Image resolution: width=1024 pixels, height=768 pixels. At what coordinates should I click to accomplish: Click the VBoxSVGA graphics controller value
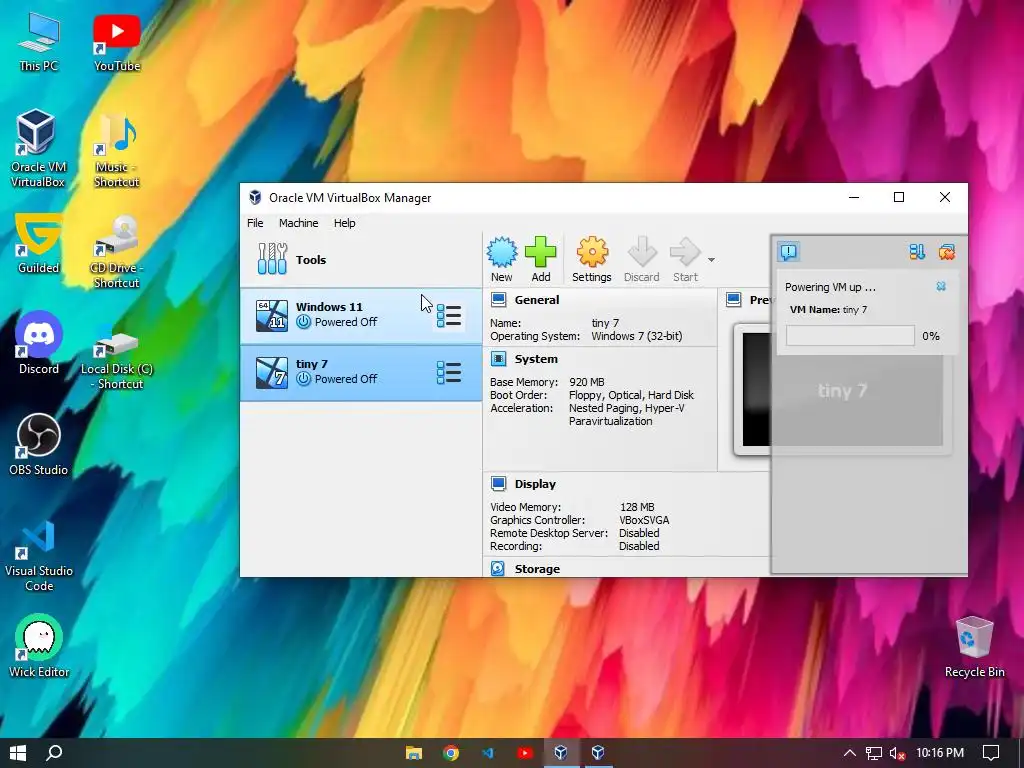coord(644,520)
